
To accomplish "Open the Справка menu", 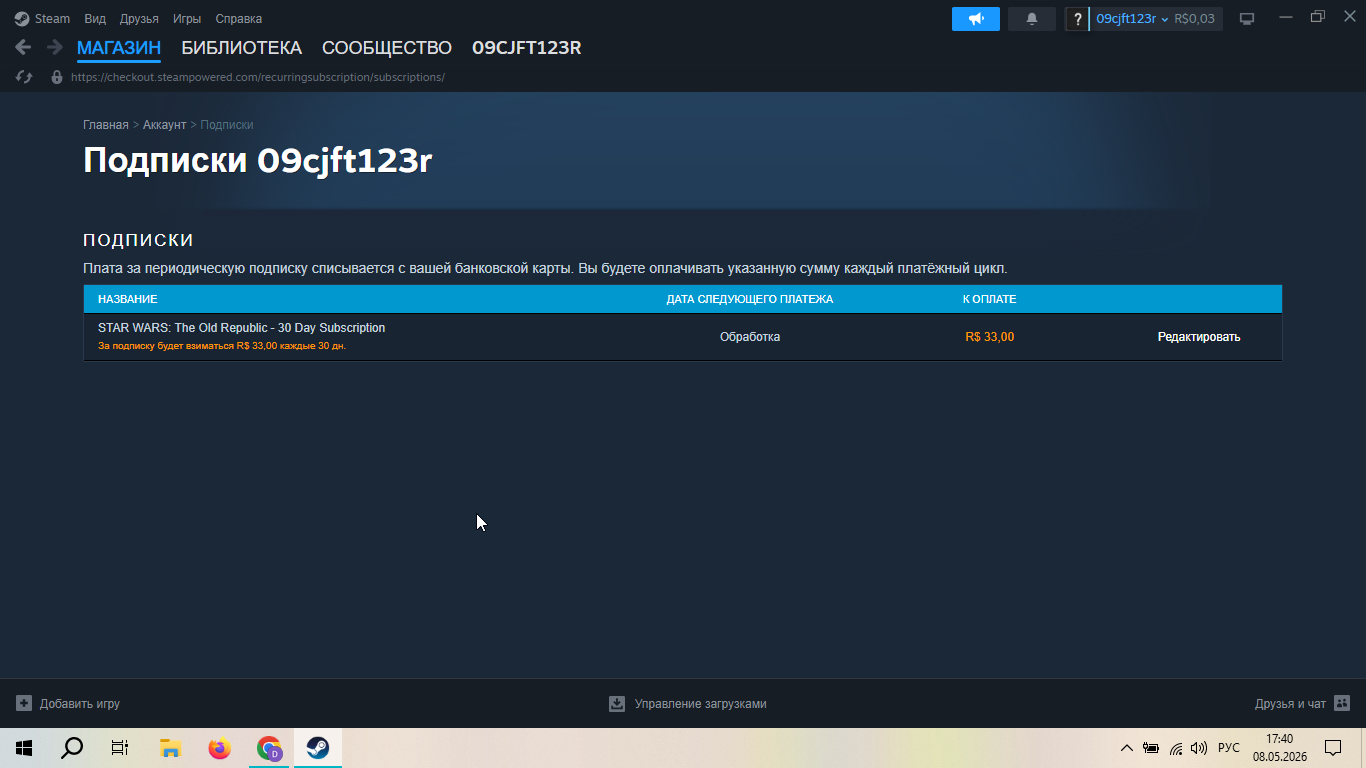I will (239, 19).
